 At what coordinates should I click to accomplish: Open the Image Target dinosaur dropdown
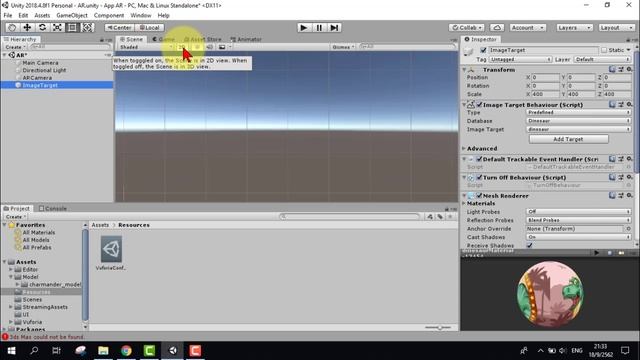[578, 129]
